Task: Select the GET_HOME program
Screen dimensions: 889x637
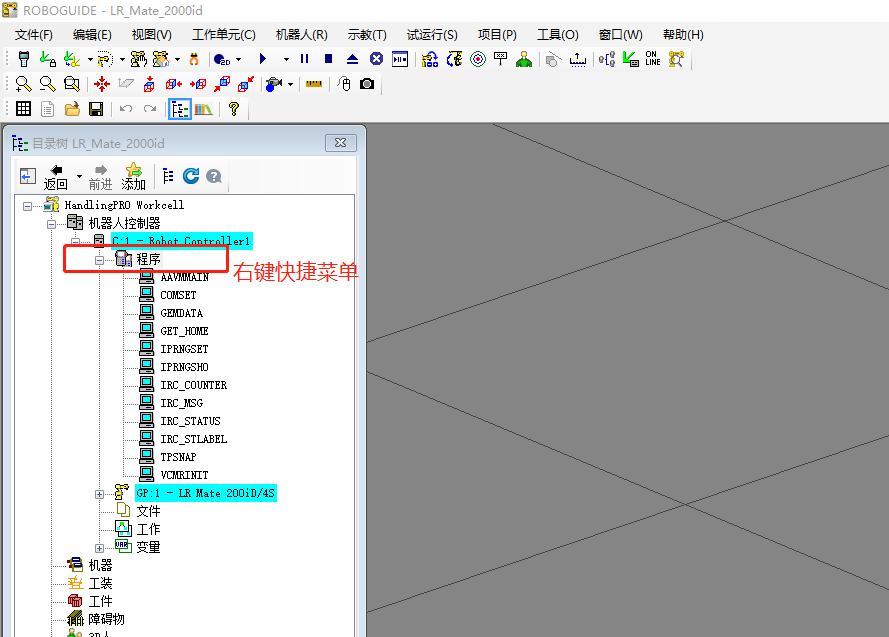Action: [184, 331]
